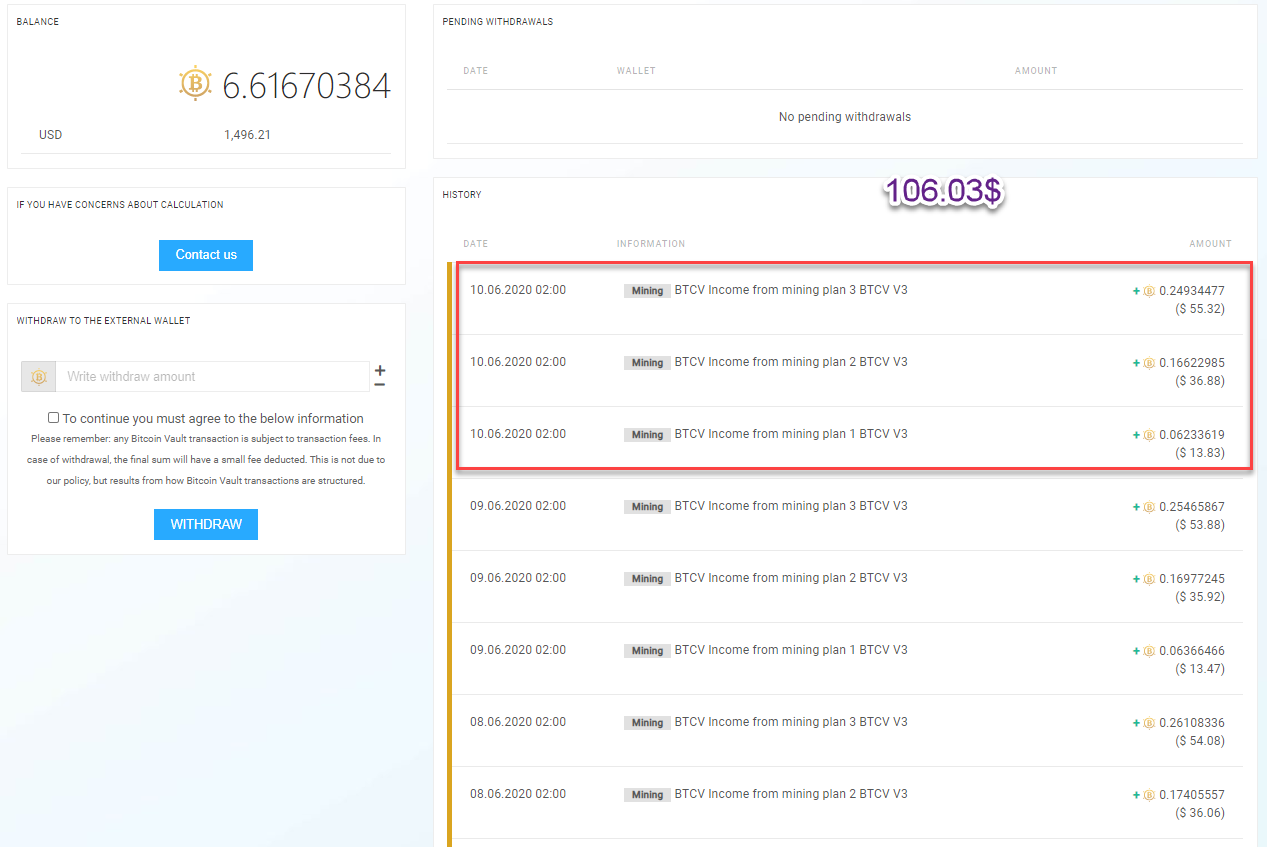The width and height of the screenshot is (1267, 847).
Task: Select dollar value ($ 35.92)
Action: coord(1200,597)
